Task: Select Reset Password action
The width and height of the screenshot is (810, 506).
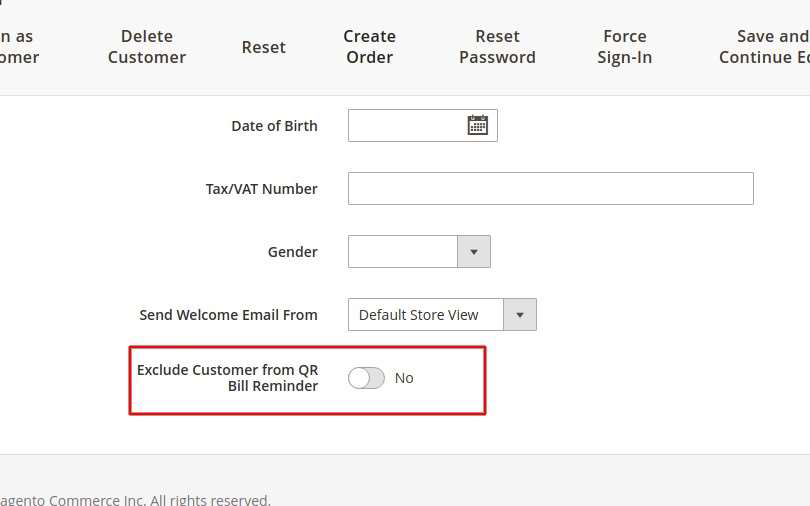Action: point(497,47)
